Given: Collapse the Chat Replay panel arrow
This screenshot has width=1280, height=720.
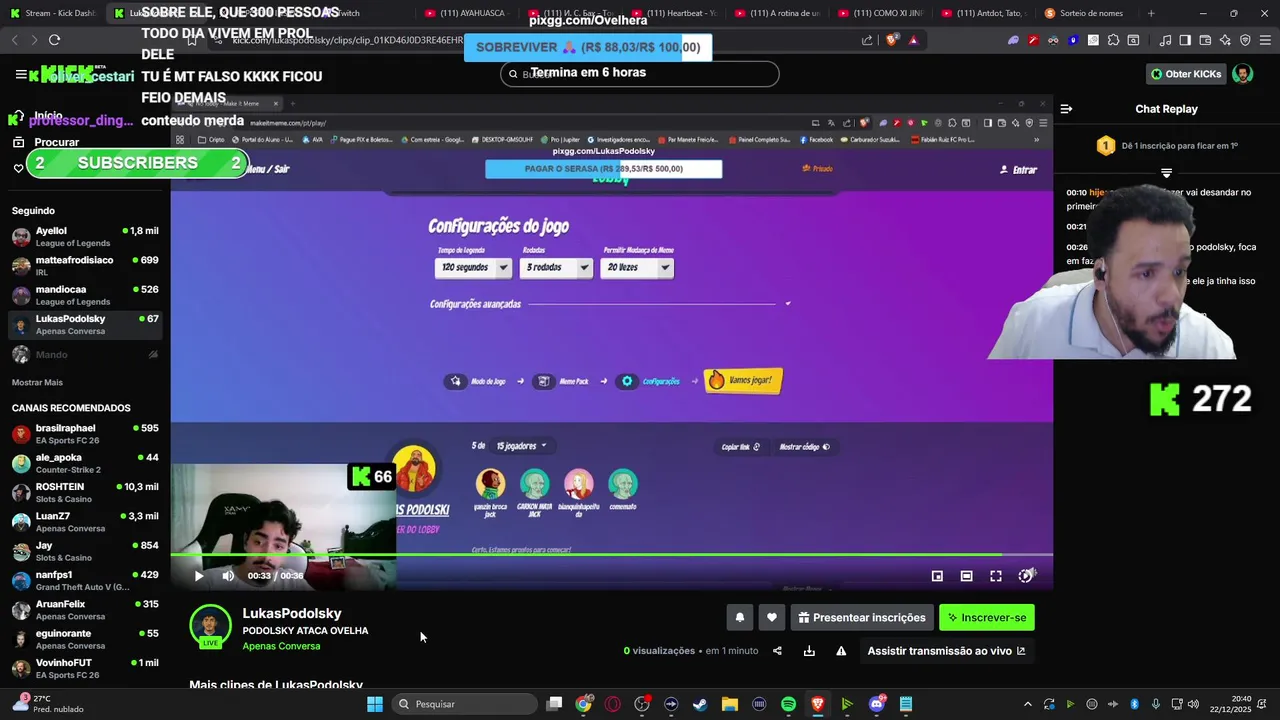Looking at the screenshot, I should pos(1066,109).
